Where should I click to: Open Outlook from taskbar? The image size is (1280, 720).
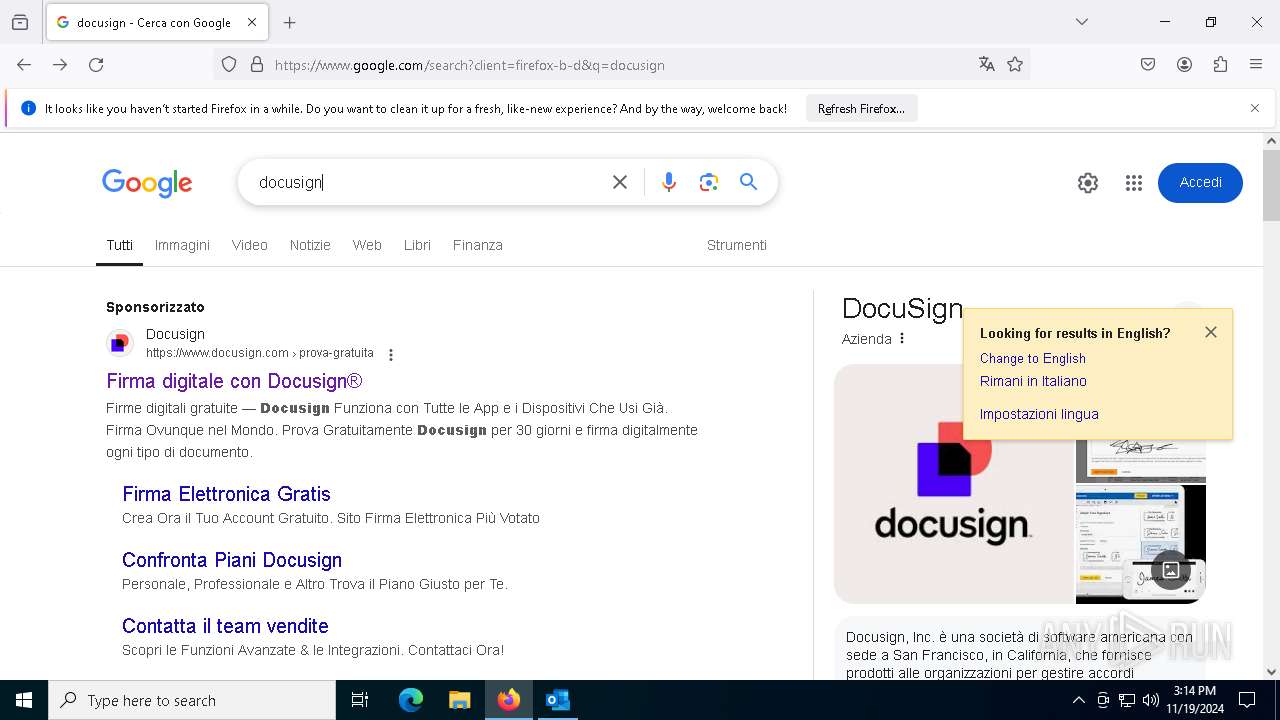point(557,700)
